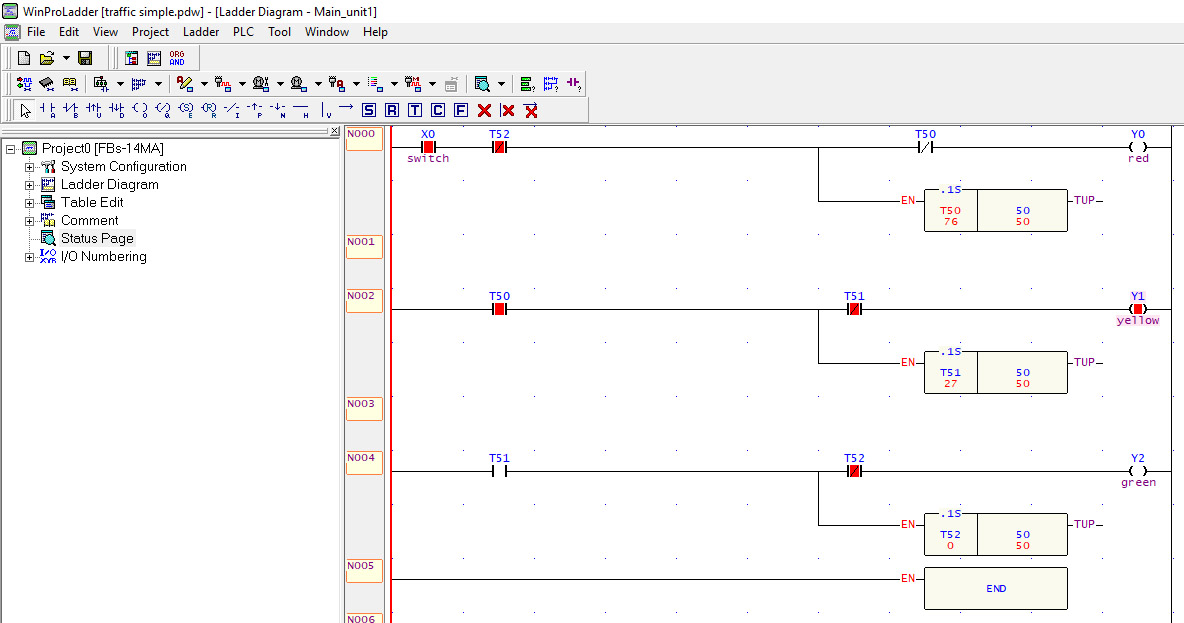
Task: Select network label N004
Action: pos(363,463)
